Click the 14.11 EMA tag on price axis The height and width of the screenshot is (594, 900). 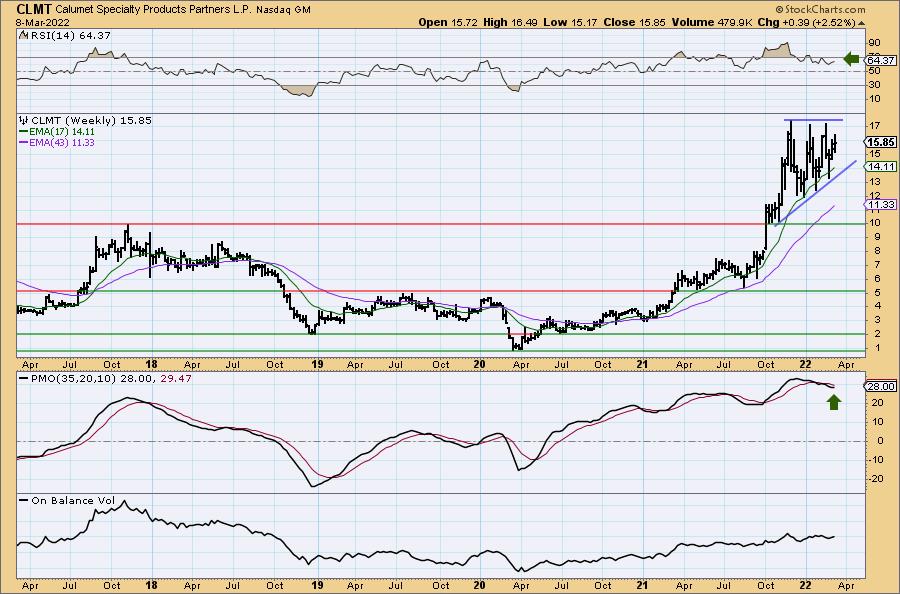(881, 166)
